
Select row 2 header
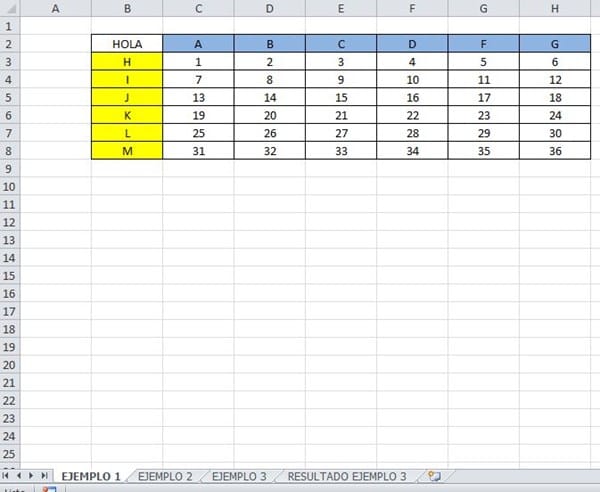[10, 44]
